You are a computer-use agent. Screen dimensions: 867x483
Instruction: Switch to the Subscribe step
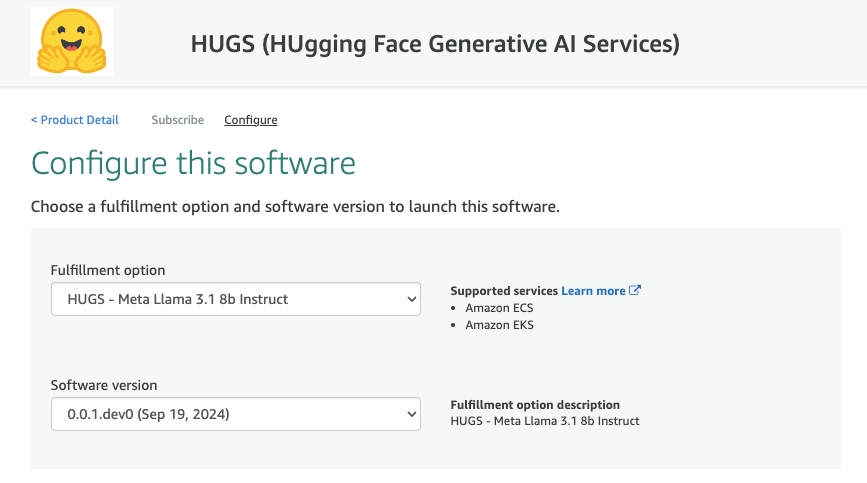coord(177,120)
